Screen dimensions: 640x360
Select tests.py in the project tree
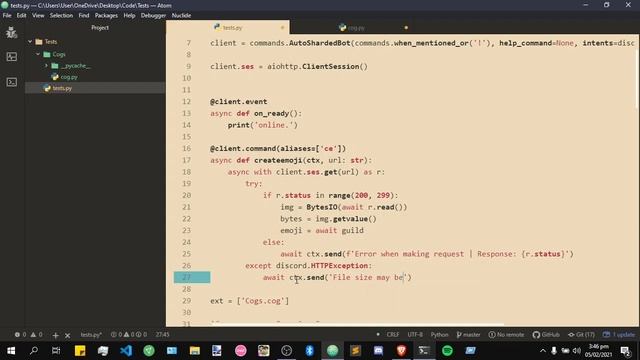(x=62, y=88)
